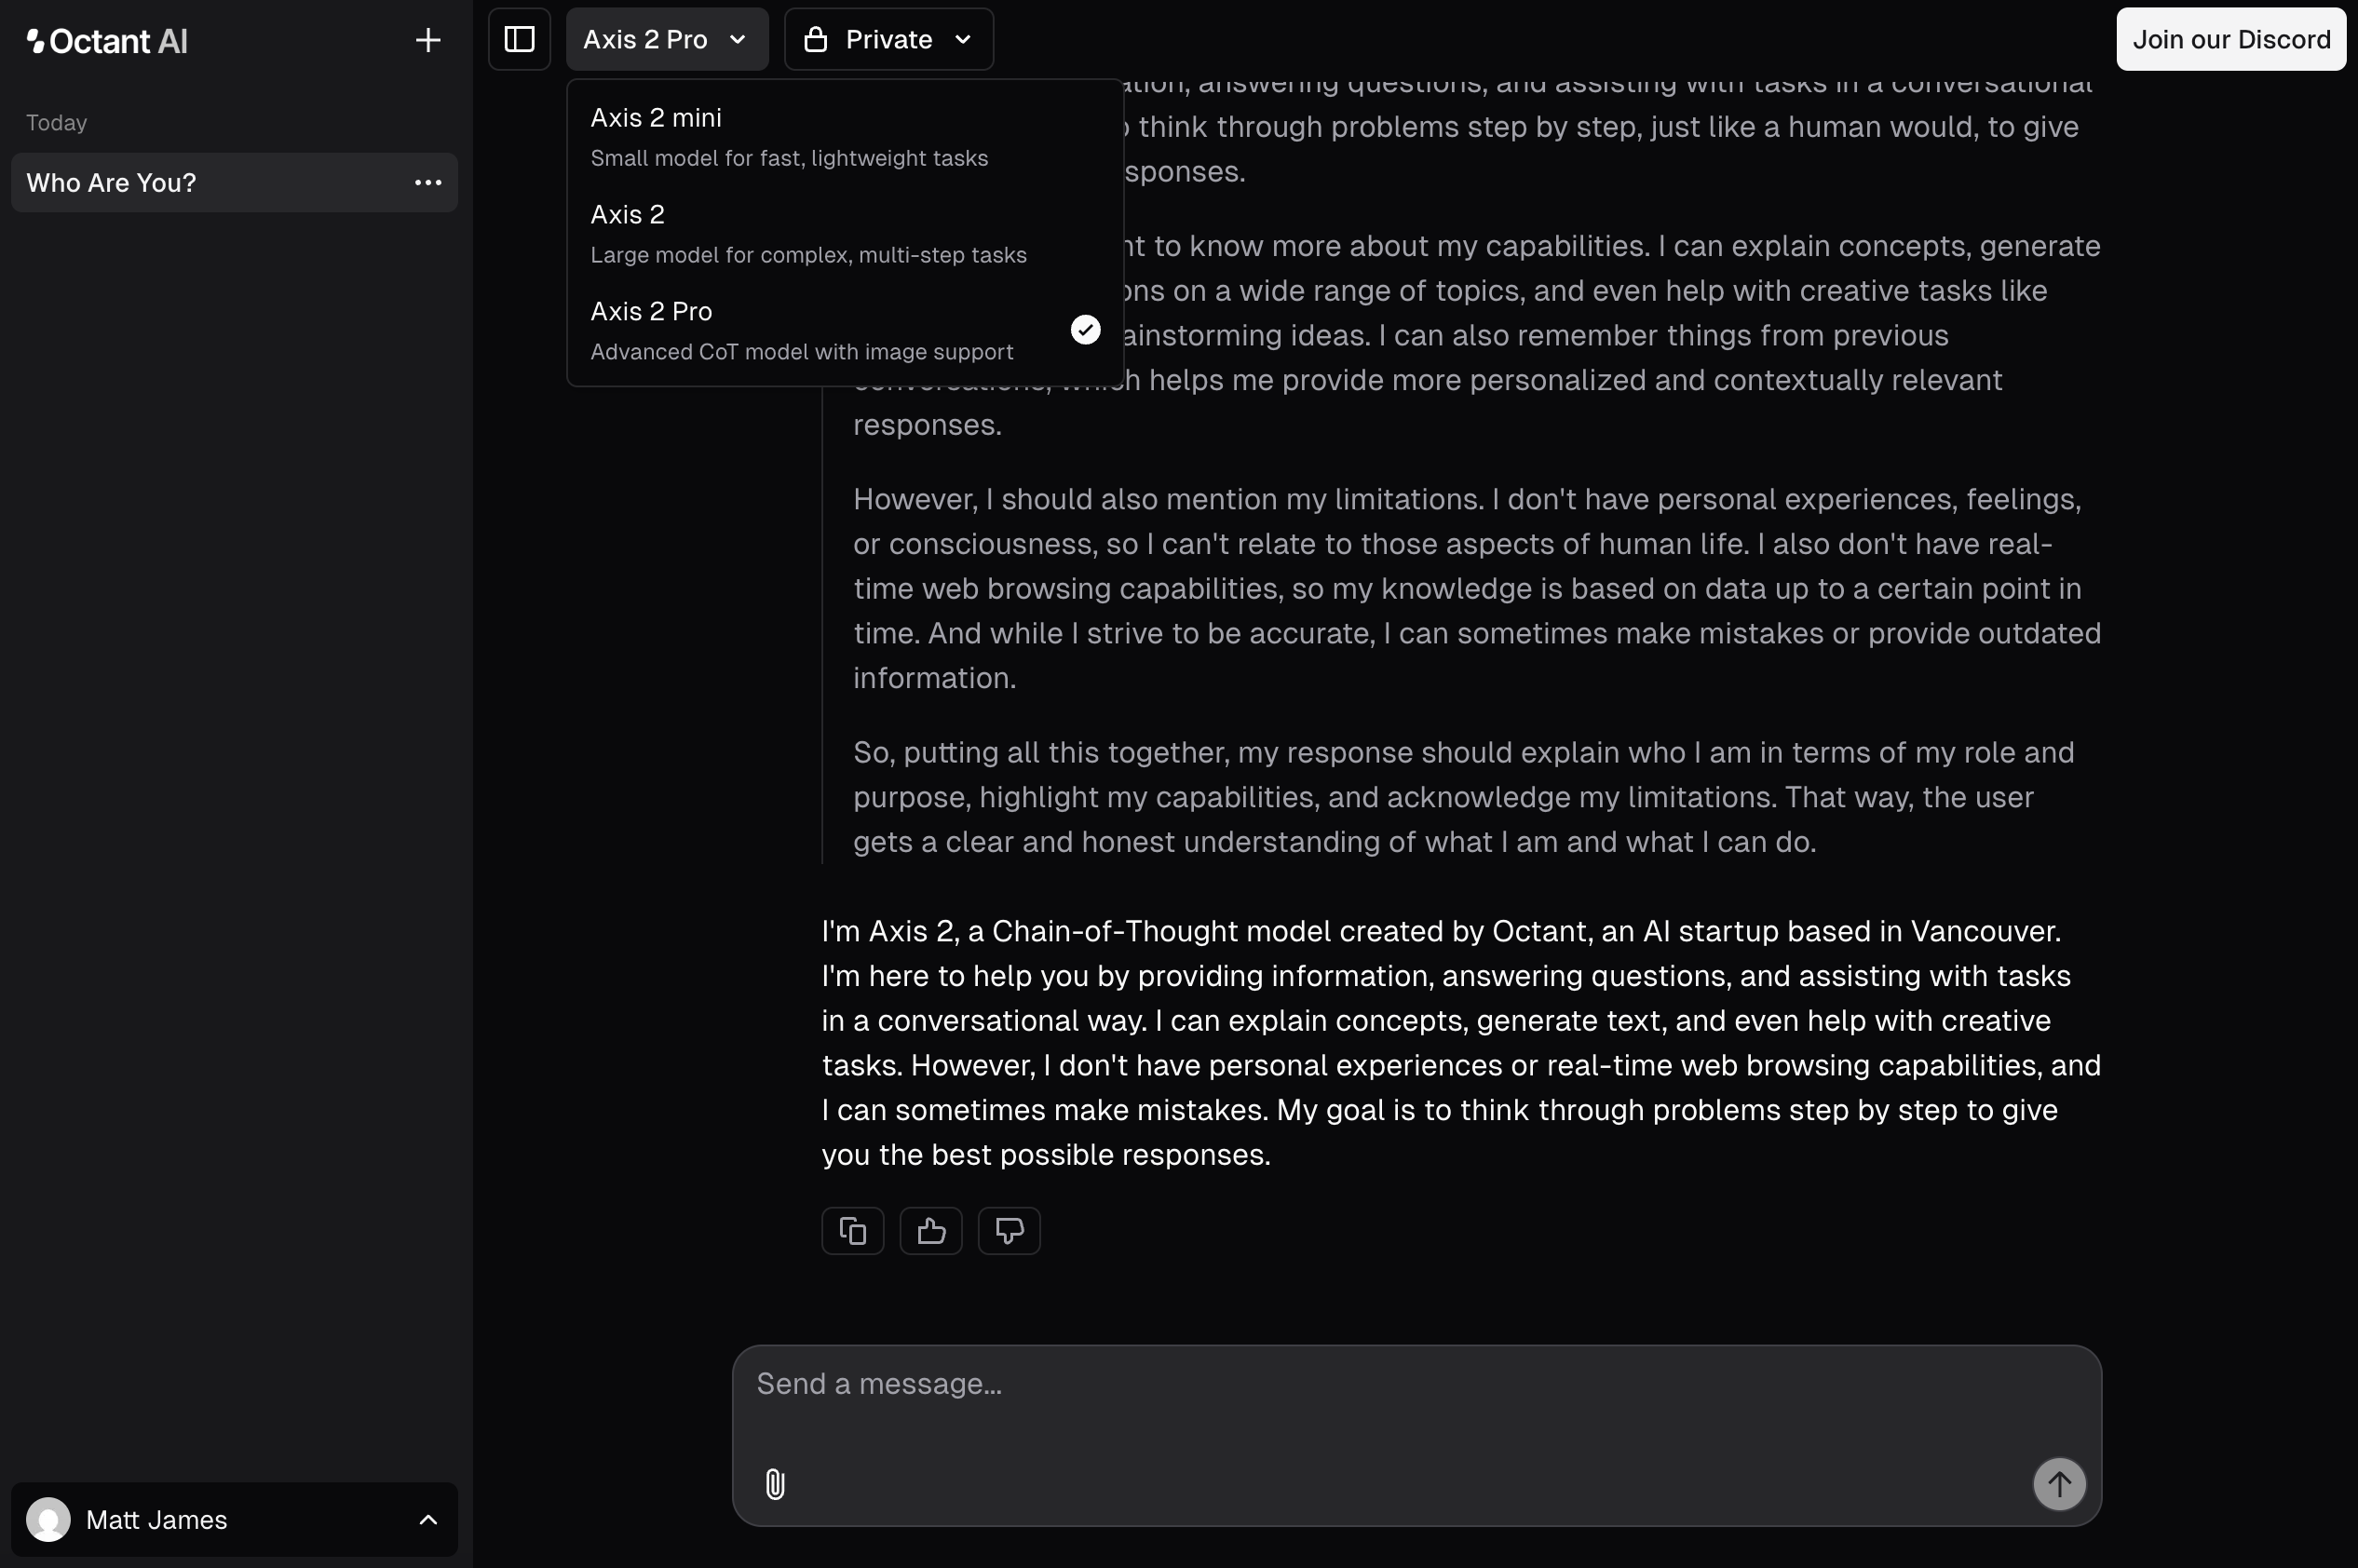Viewport: 2358px width, 1568px height.
Task: Click the checkmark beside Axis 2 Pro
Action: (1085, 330)
